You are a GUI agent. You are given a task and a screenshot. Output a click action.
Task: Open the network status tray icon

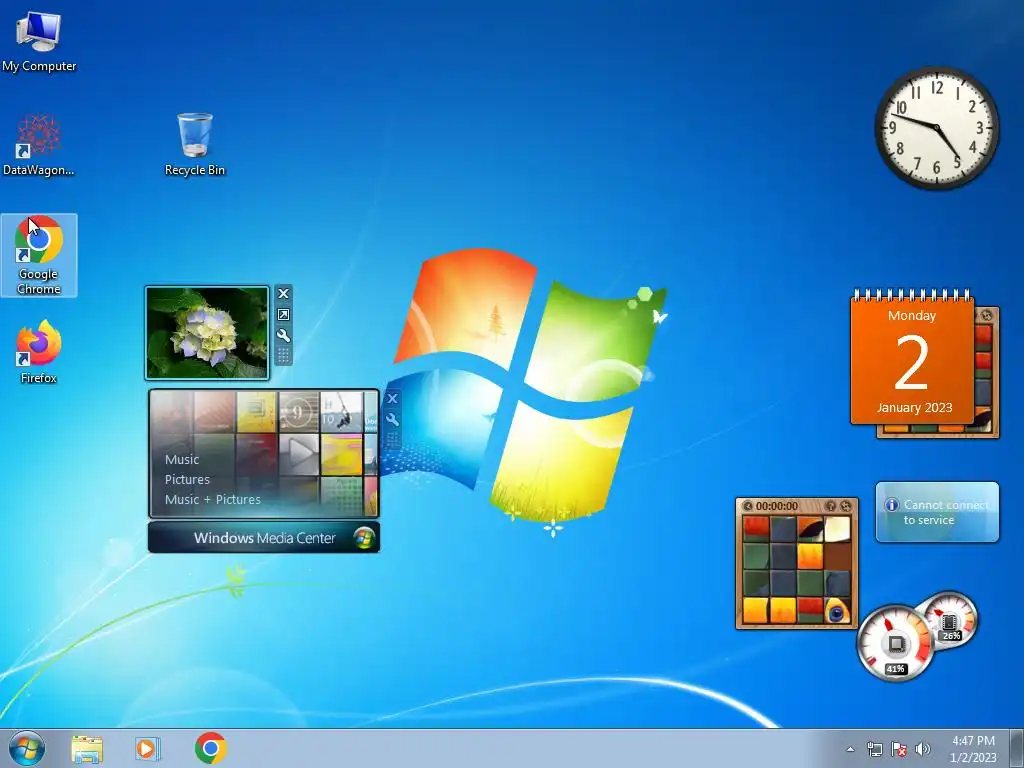click(x=874, y=749)
